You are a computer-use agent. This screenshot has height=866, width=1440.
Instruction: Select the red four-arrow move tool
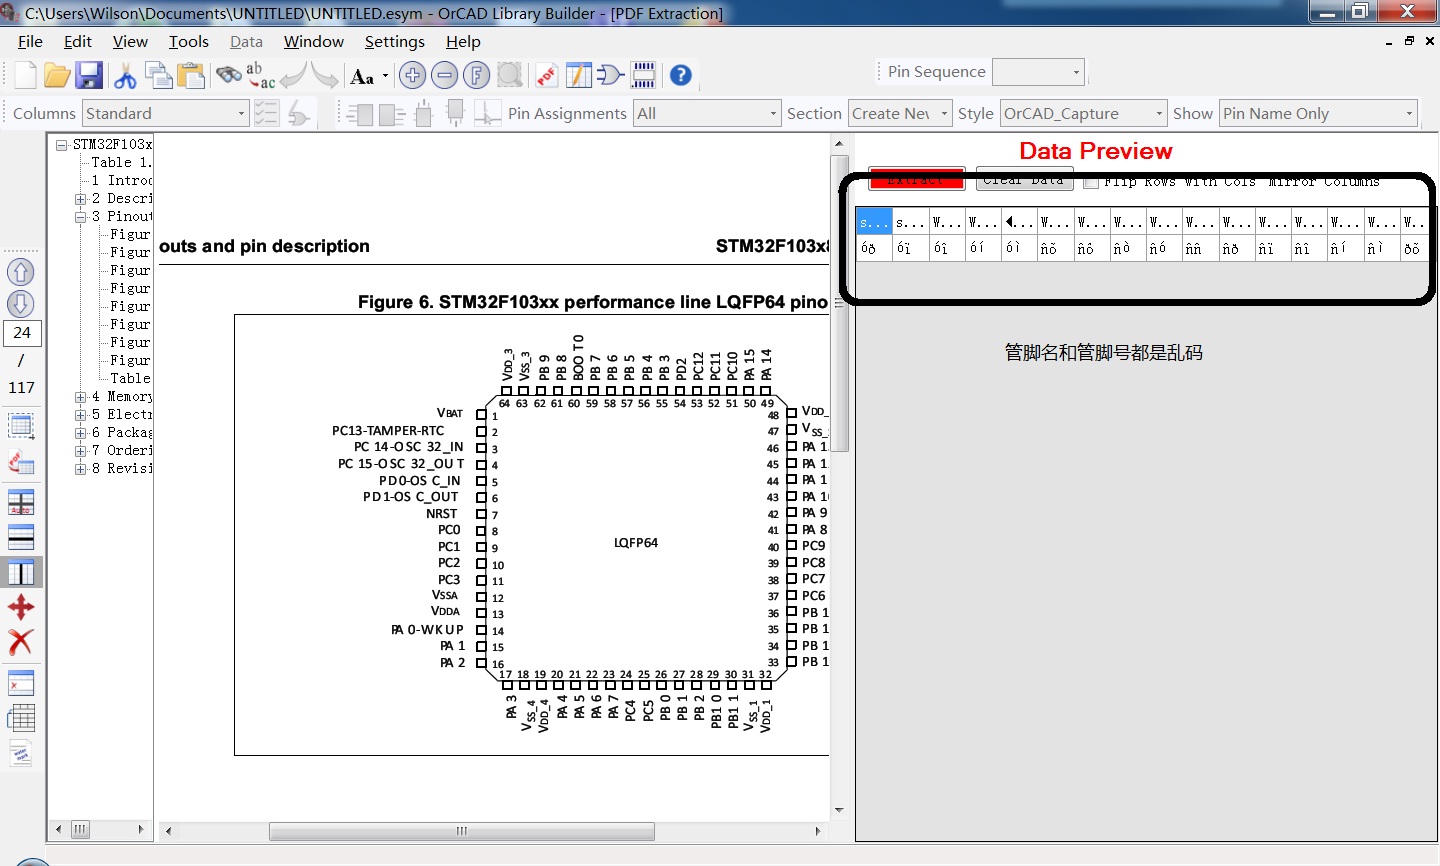coord(21,607)
